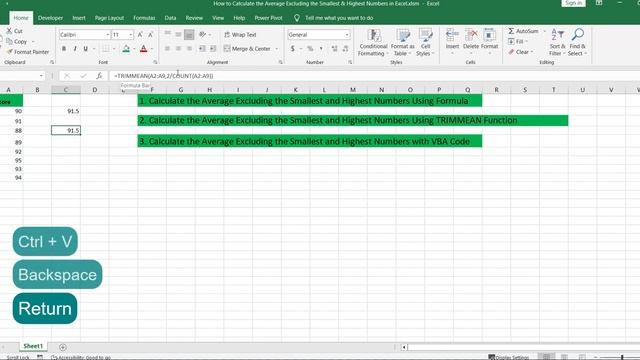Click the Sign in button
Viewport: 640px width, 360px height.
coord(573,3)
